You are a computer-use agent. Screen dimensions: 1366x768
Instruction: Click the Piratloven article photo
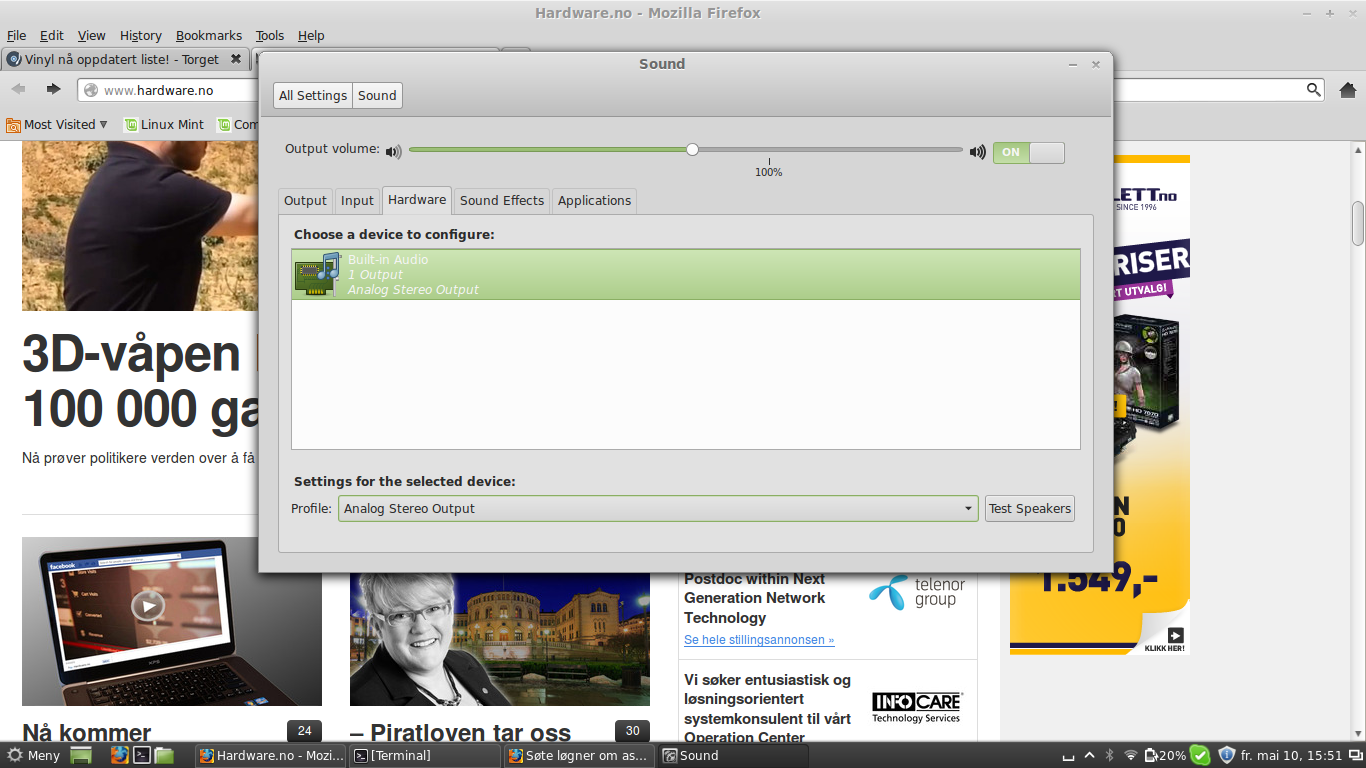click(x=500, y=639)
